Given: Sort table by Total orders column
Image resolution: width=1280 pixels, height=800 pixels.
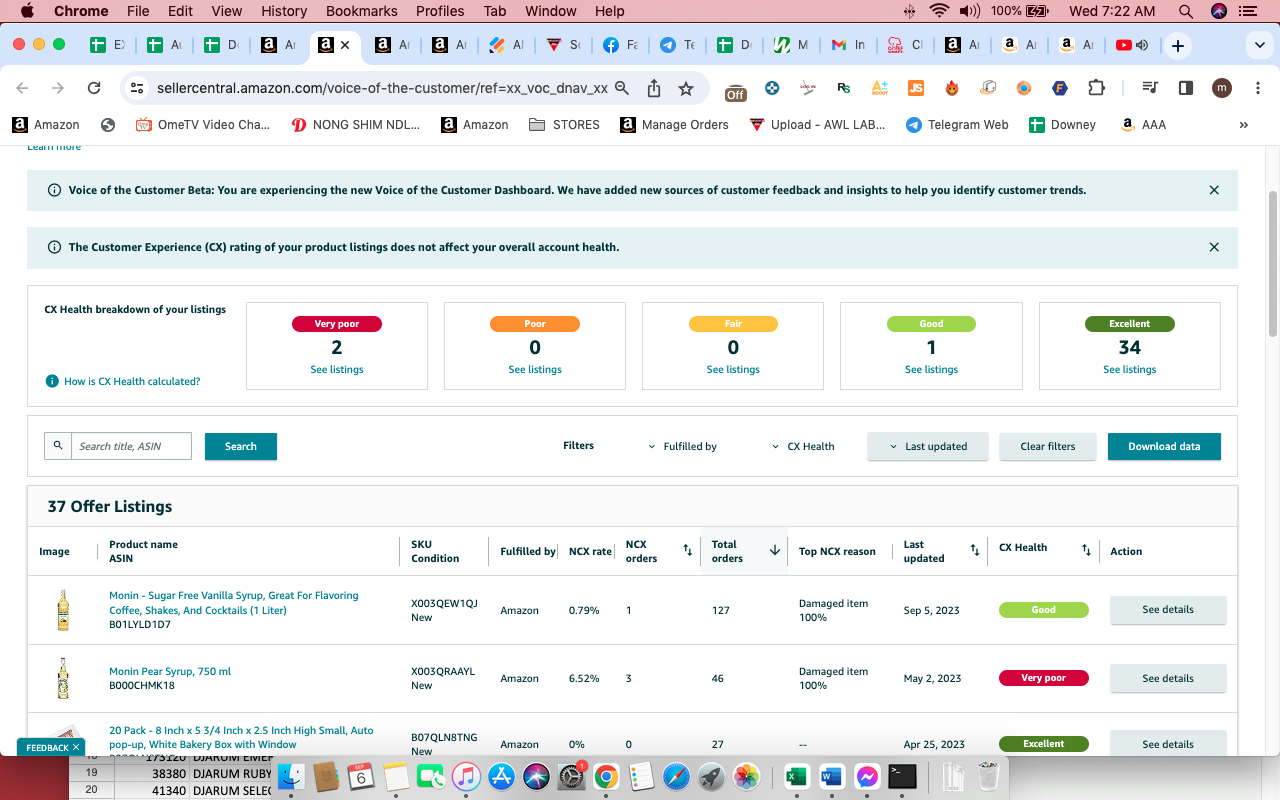Looking at the screenshot, I should click(x=775, y=551).
